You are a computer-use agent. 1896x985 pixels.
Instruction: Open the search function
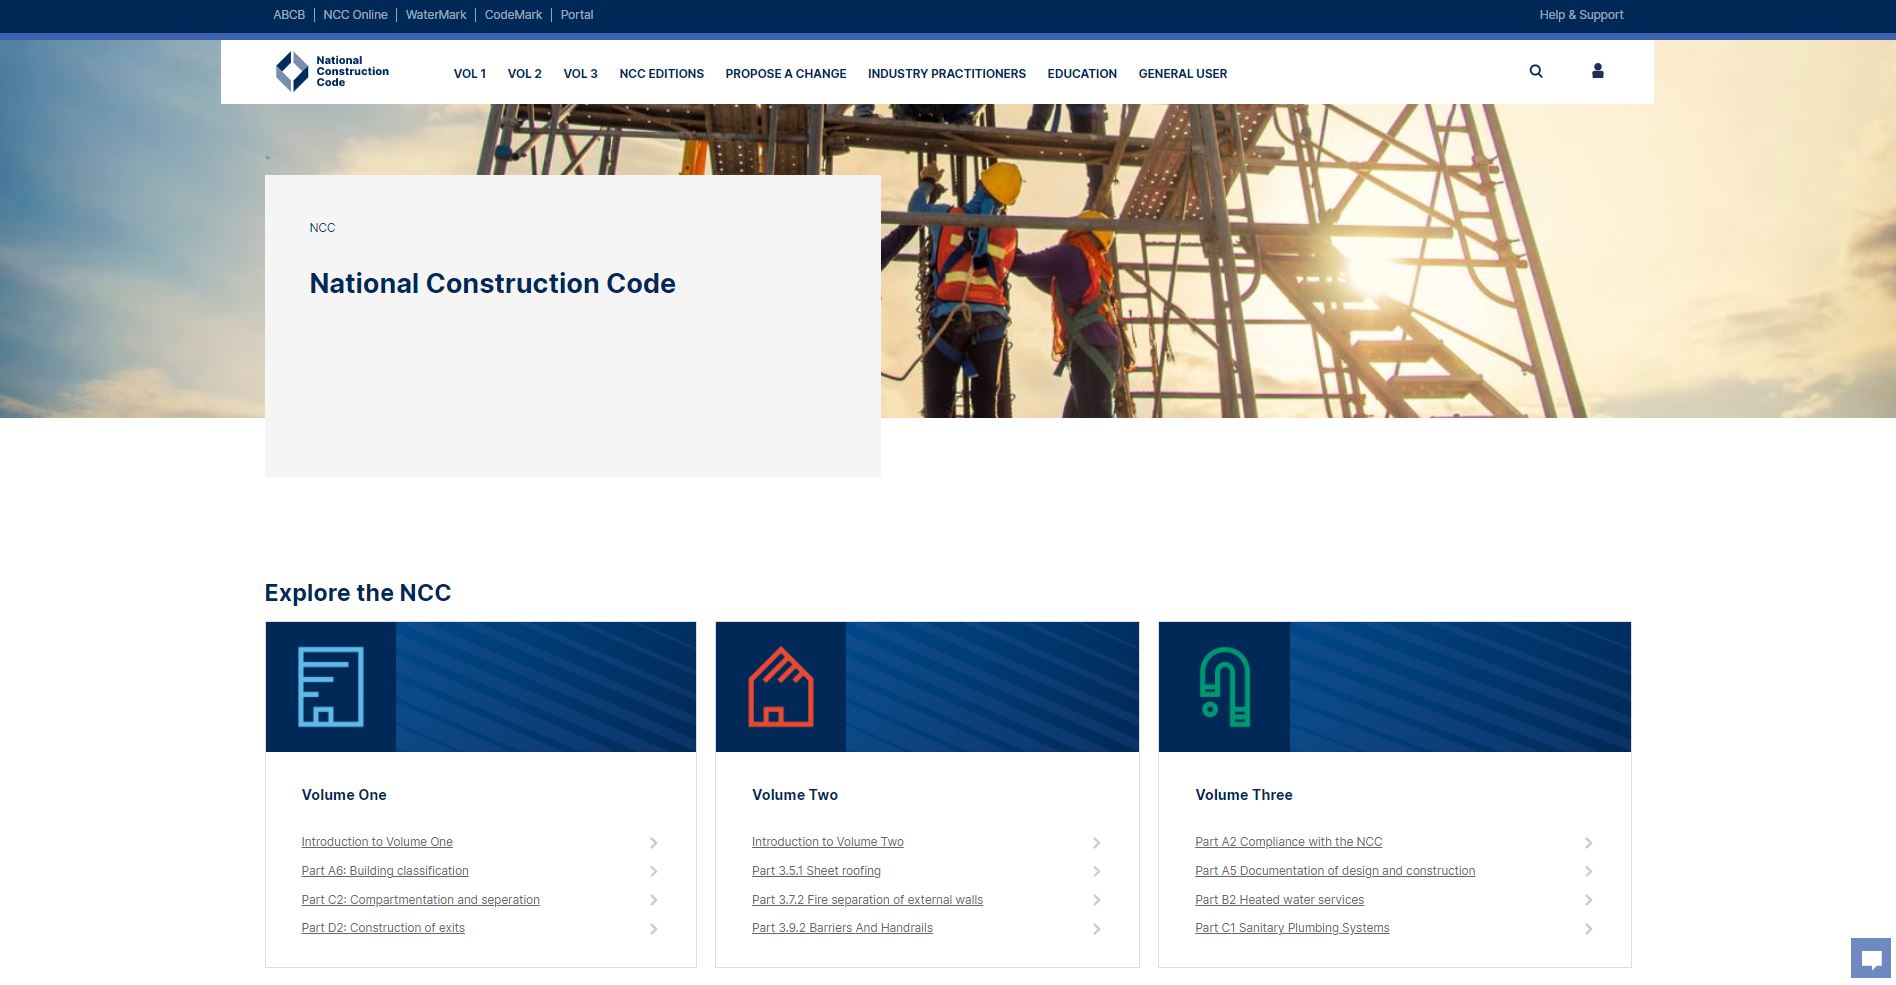tap(1535, 71)
